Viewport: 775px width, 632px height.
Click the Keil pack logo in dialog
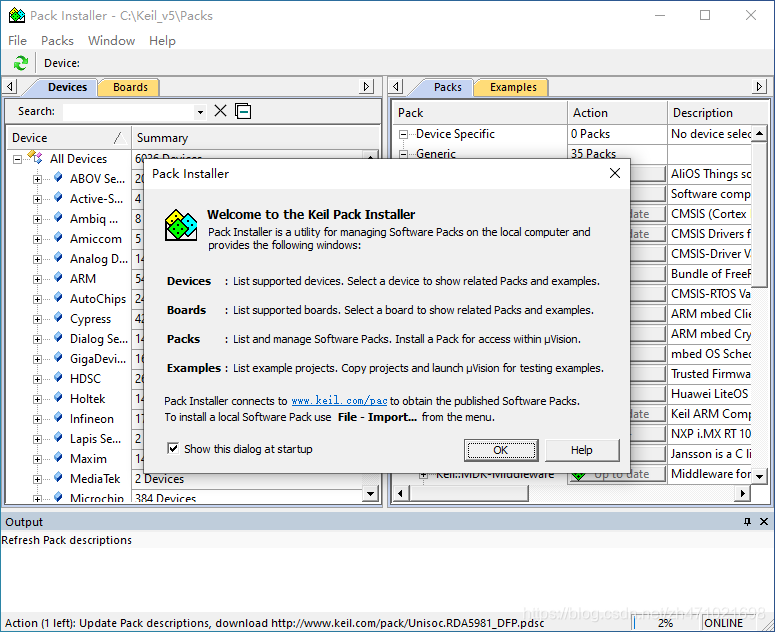pos(181,226)
